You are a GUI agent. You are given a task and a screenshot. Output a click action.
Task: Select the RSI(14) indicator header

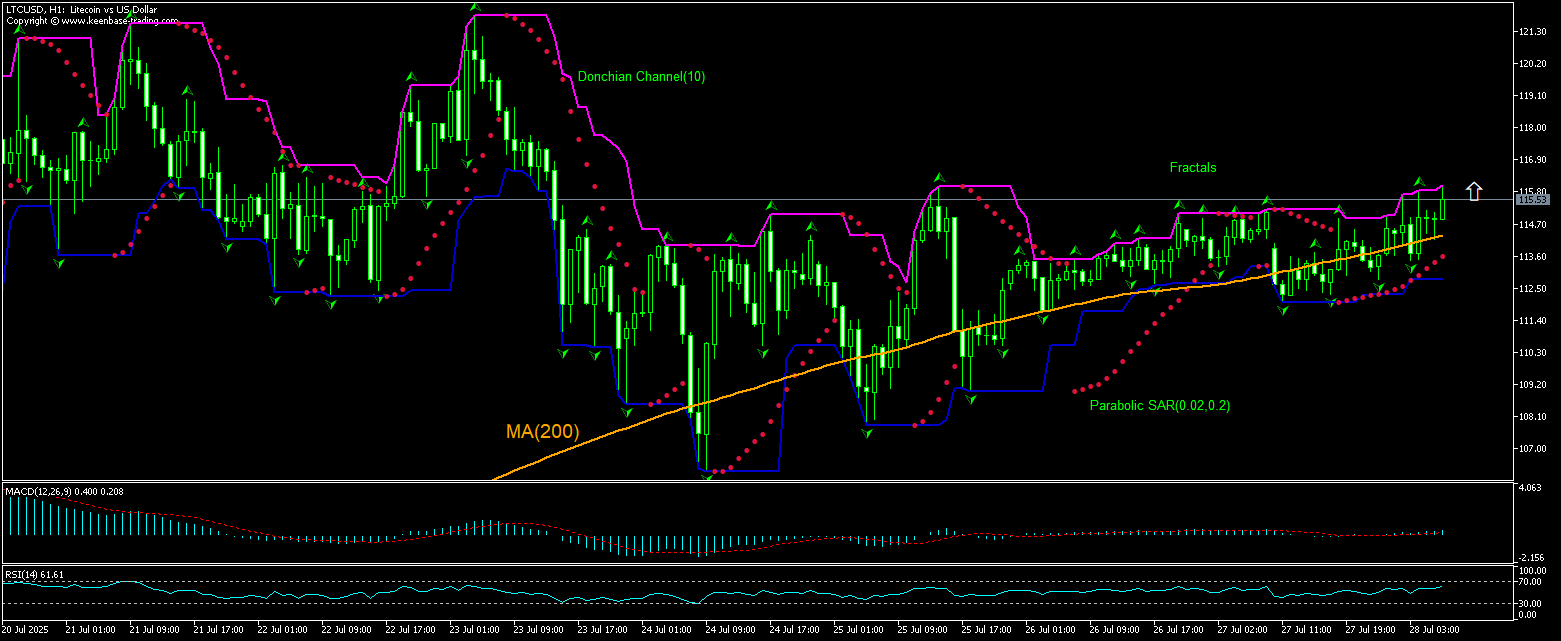[x=35, y=574]
